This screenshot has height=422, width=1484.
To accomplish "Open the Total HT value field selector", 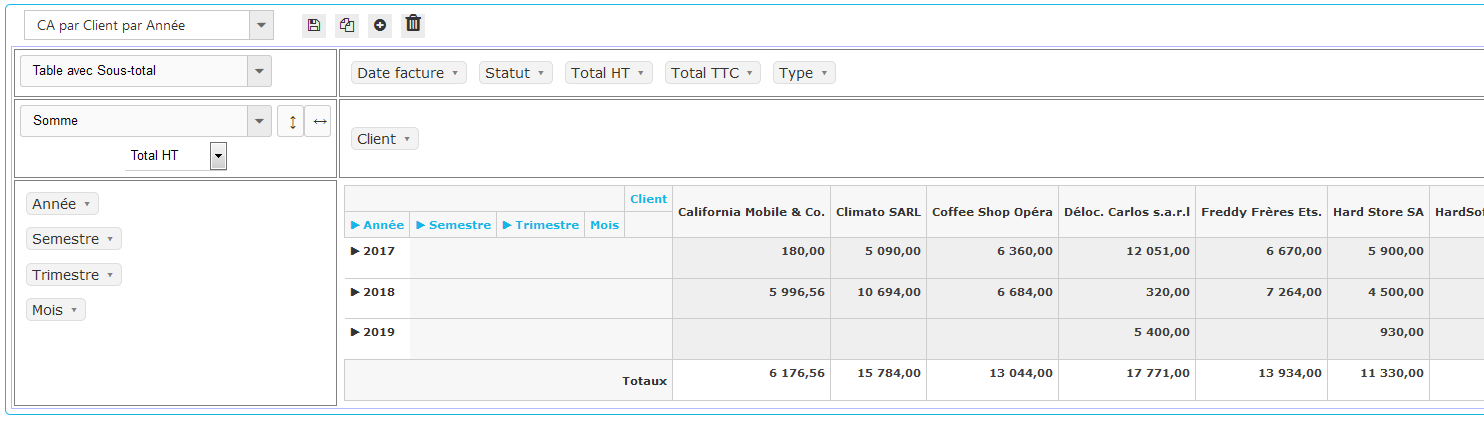I will (x=218, y=155).
